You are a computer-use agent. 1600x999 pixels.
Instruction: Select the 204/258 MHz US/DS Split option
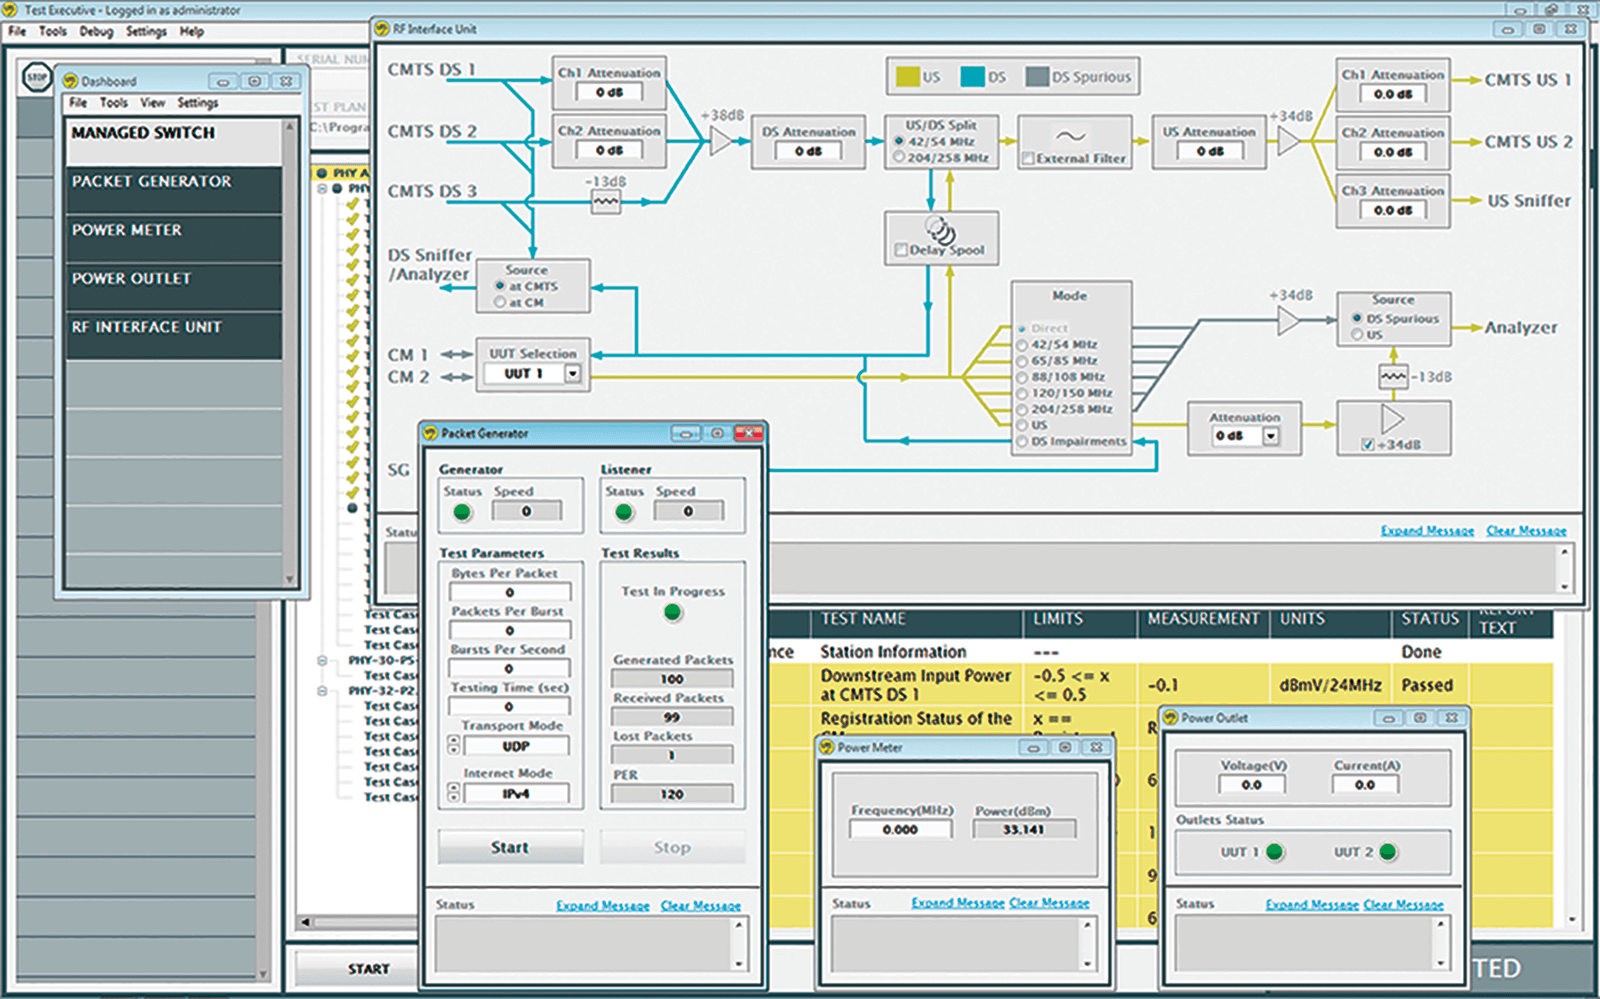899,158
